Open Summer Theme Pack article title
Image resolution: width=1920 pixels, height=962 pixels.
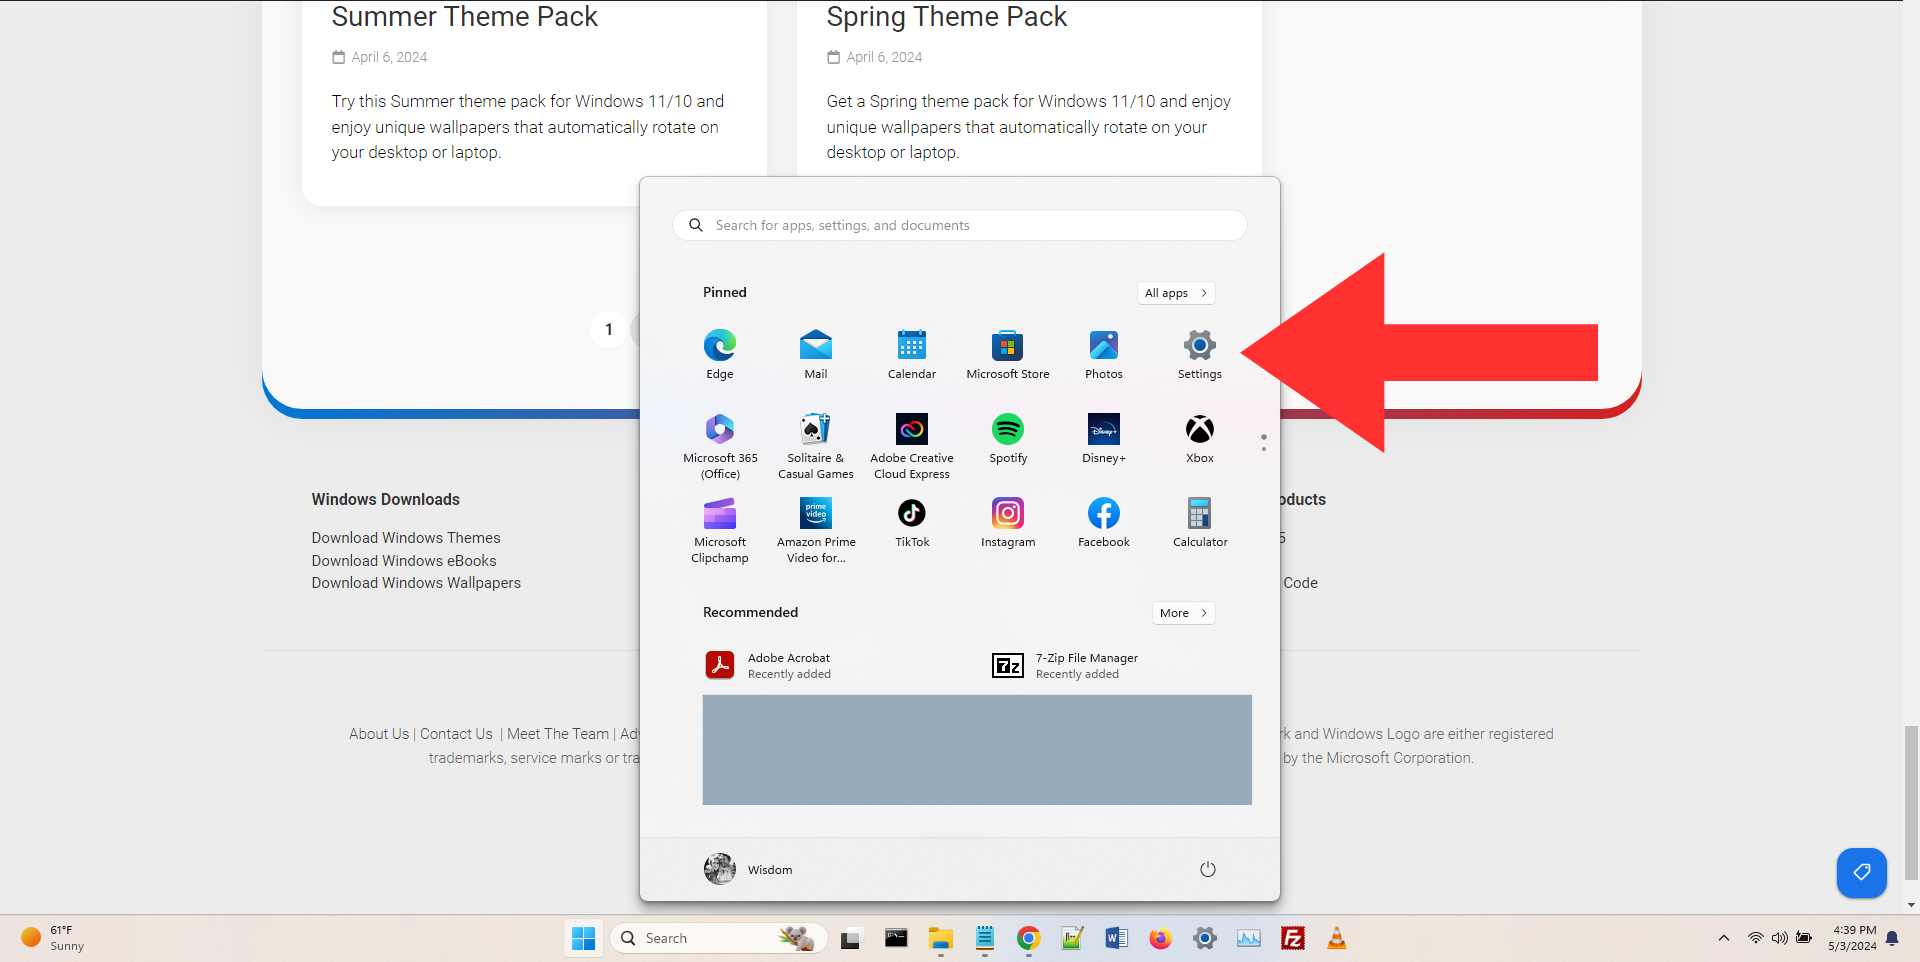click(x=464, y=17)
